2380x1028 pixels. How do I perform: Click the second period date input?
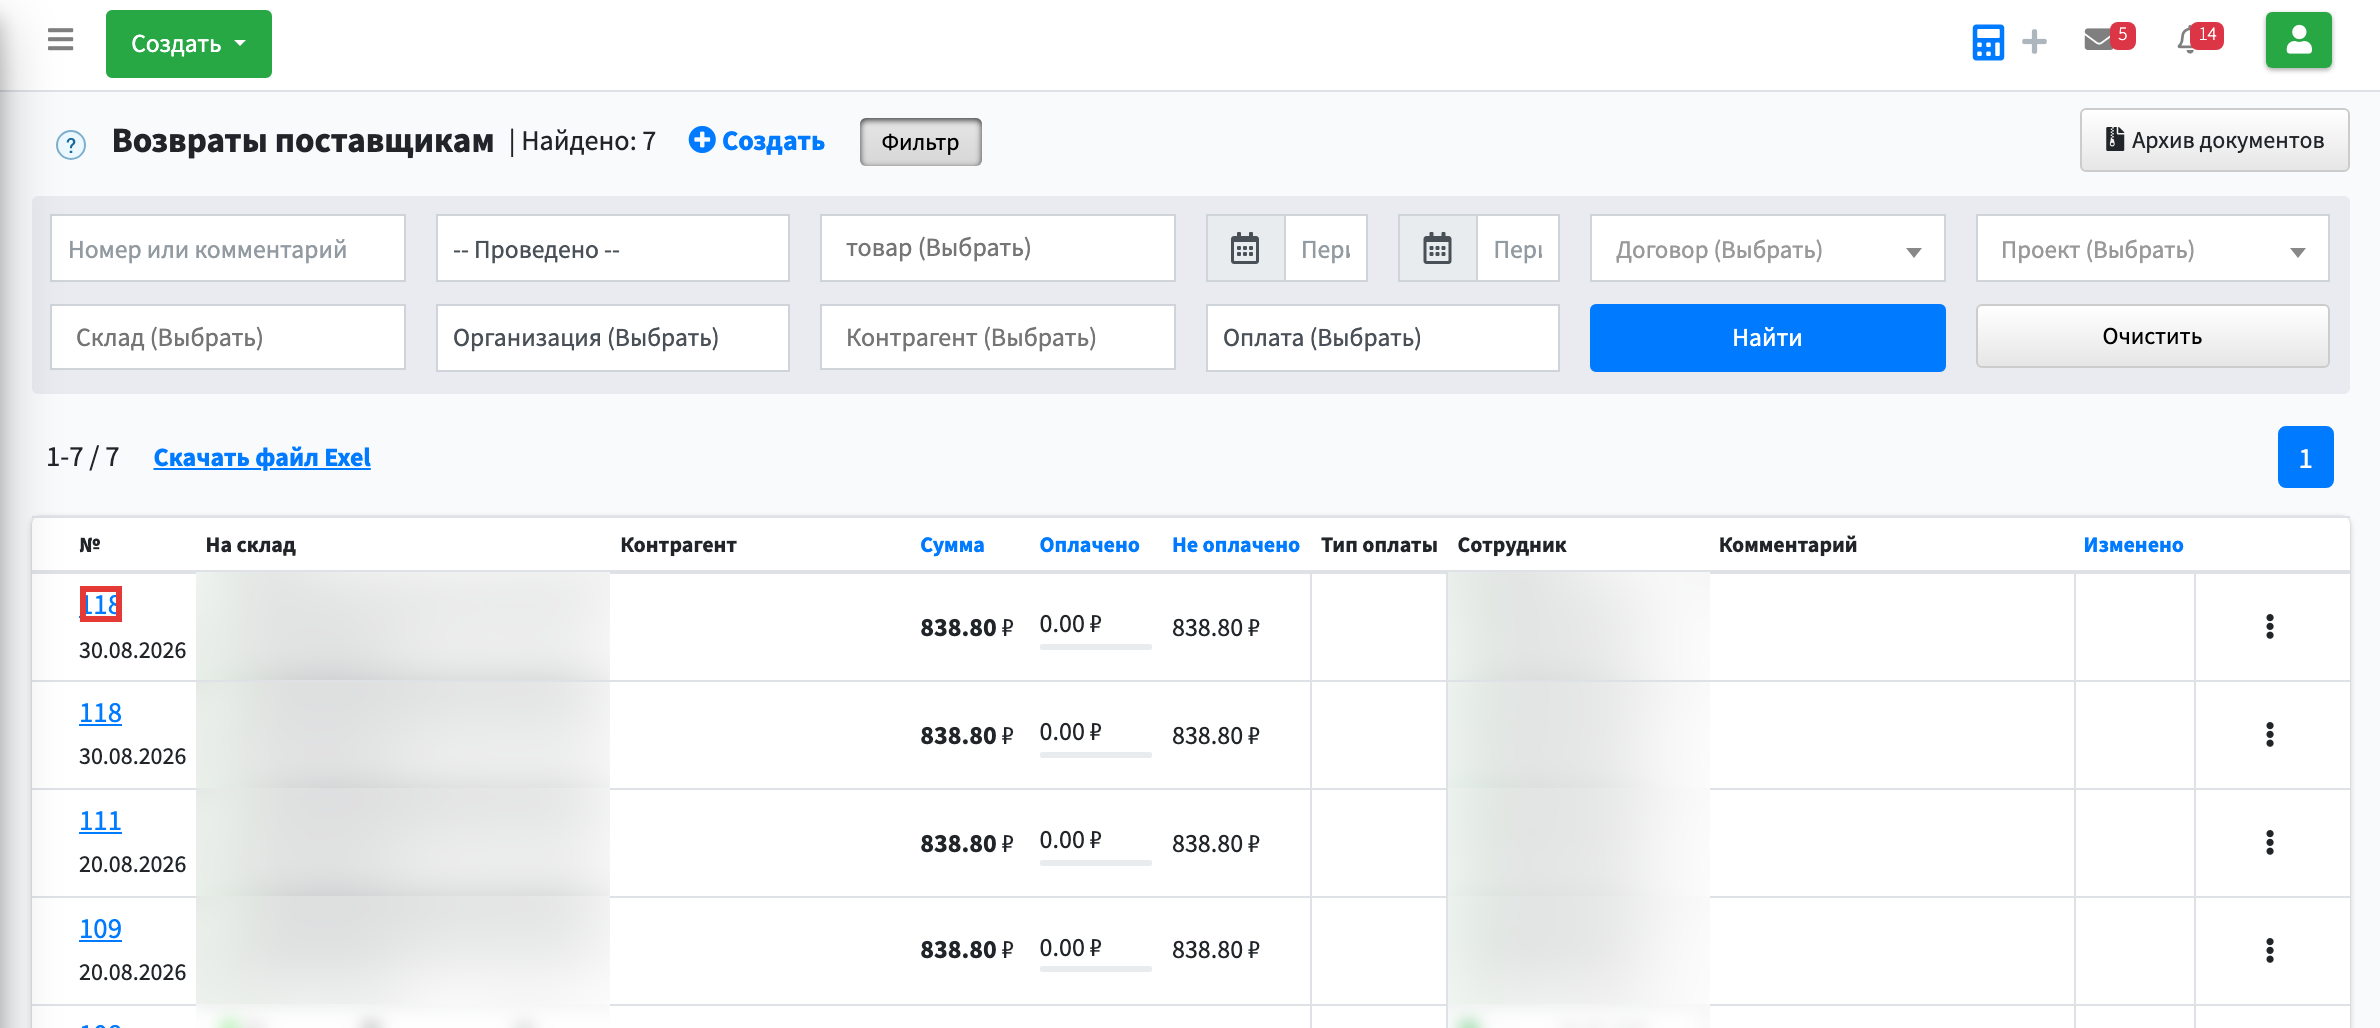click(1518, 248)
